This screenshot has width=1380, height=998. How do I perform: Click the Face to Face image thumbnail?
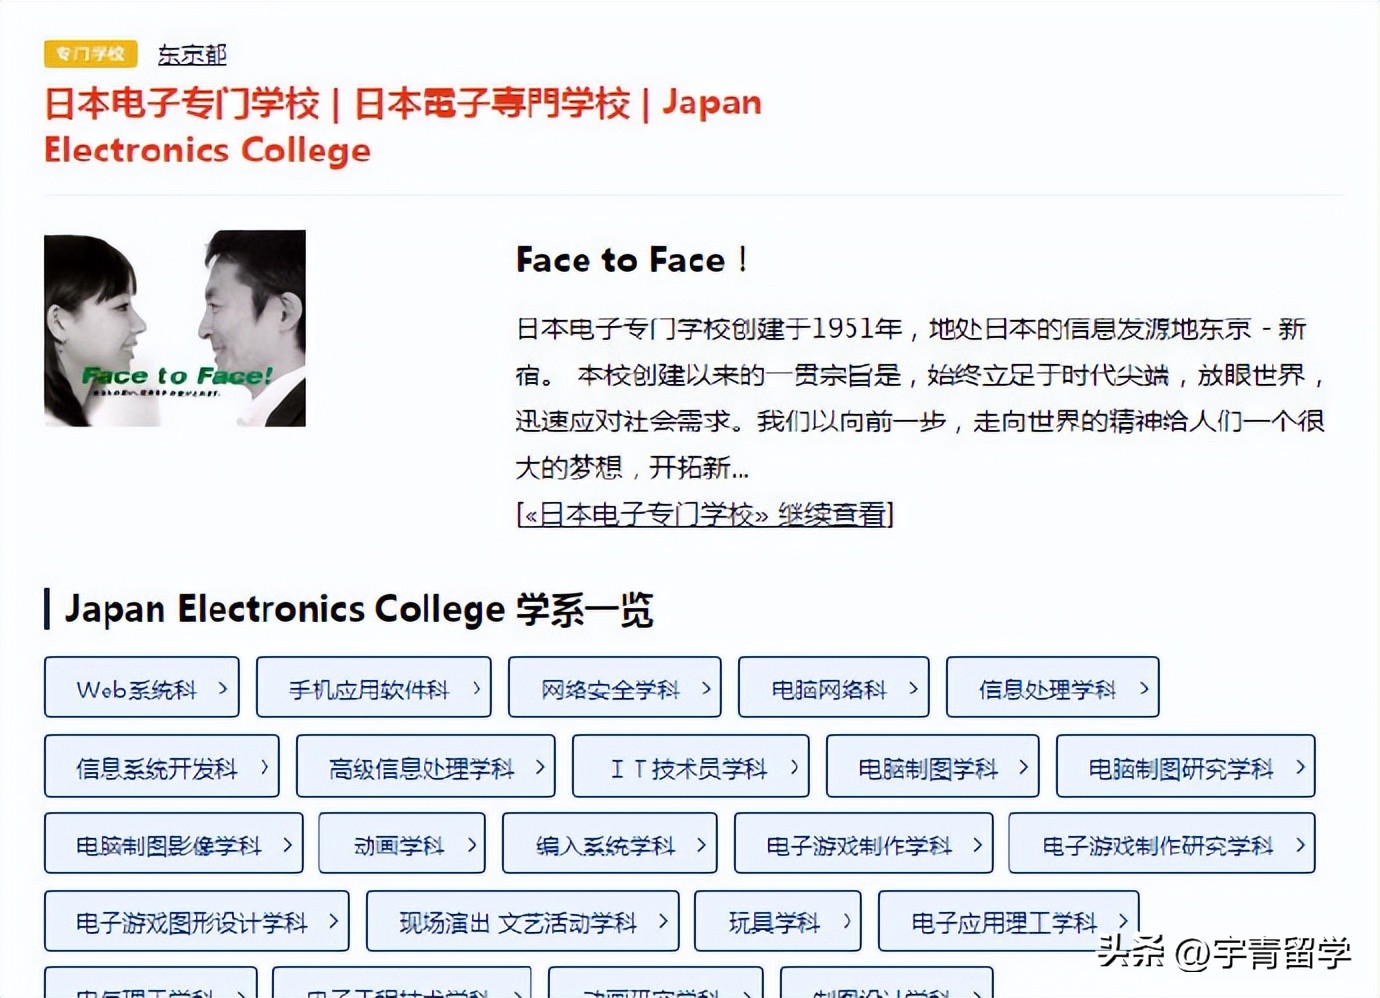pyautogui.click(x=175, y=327)
